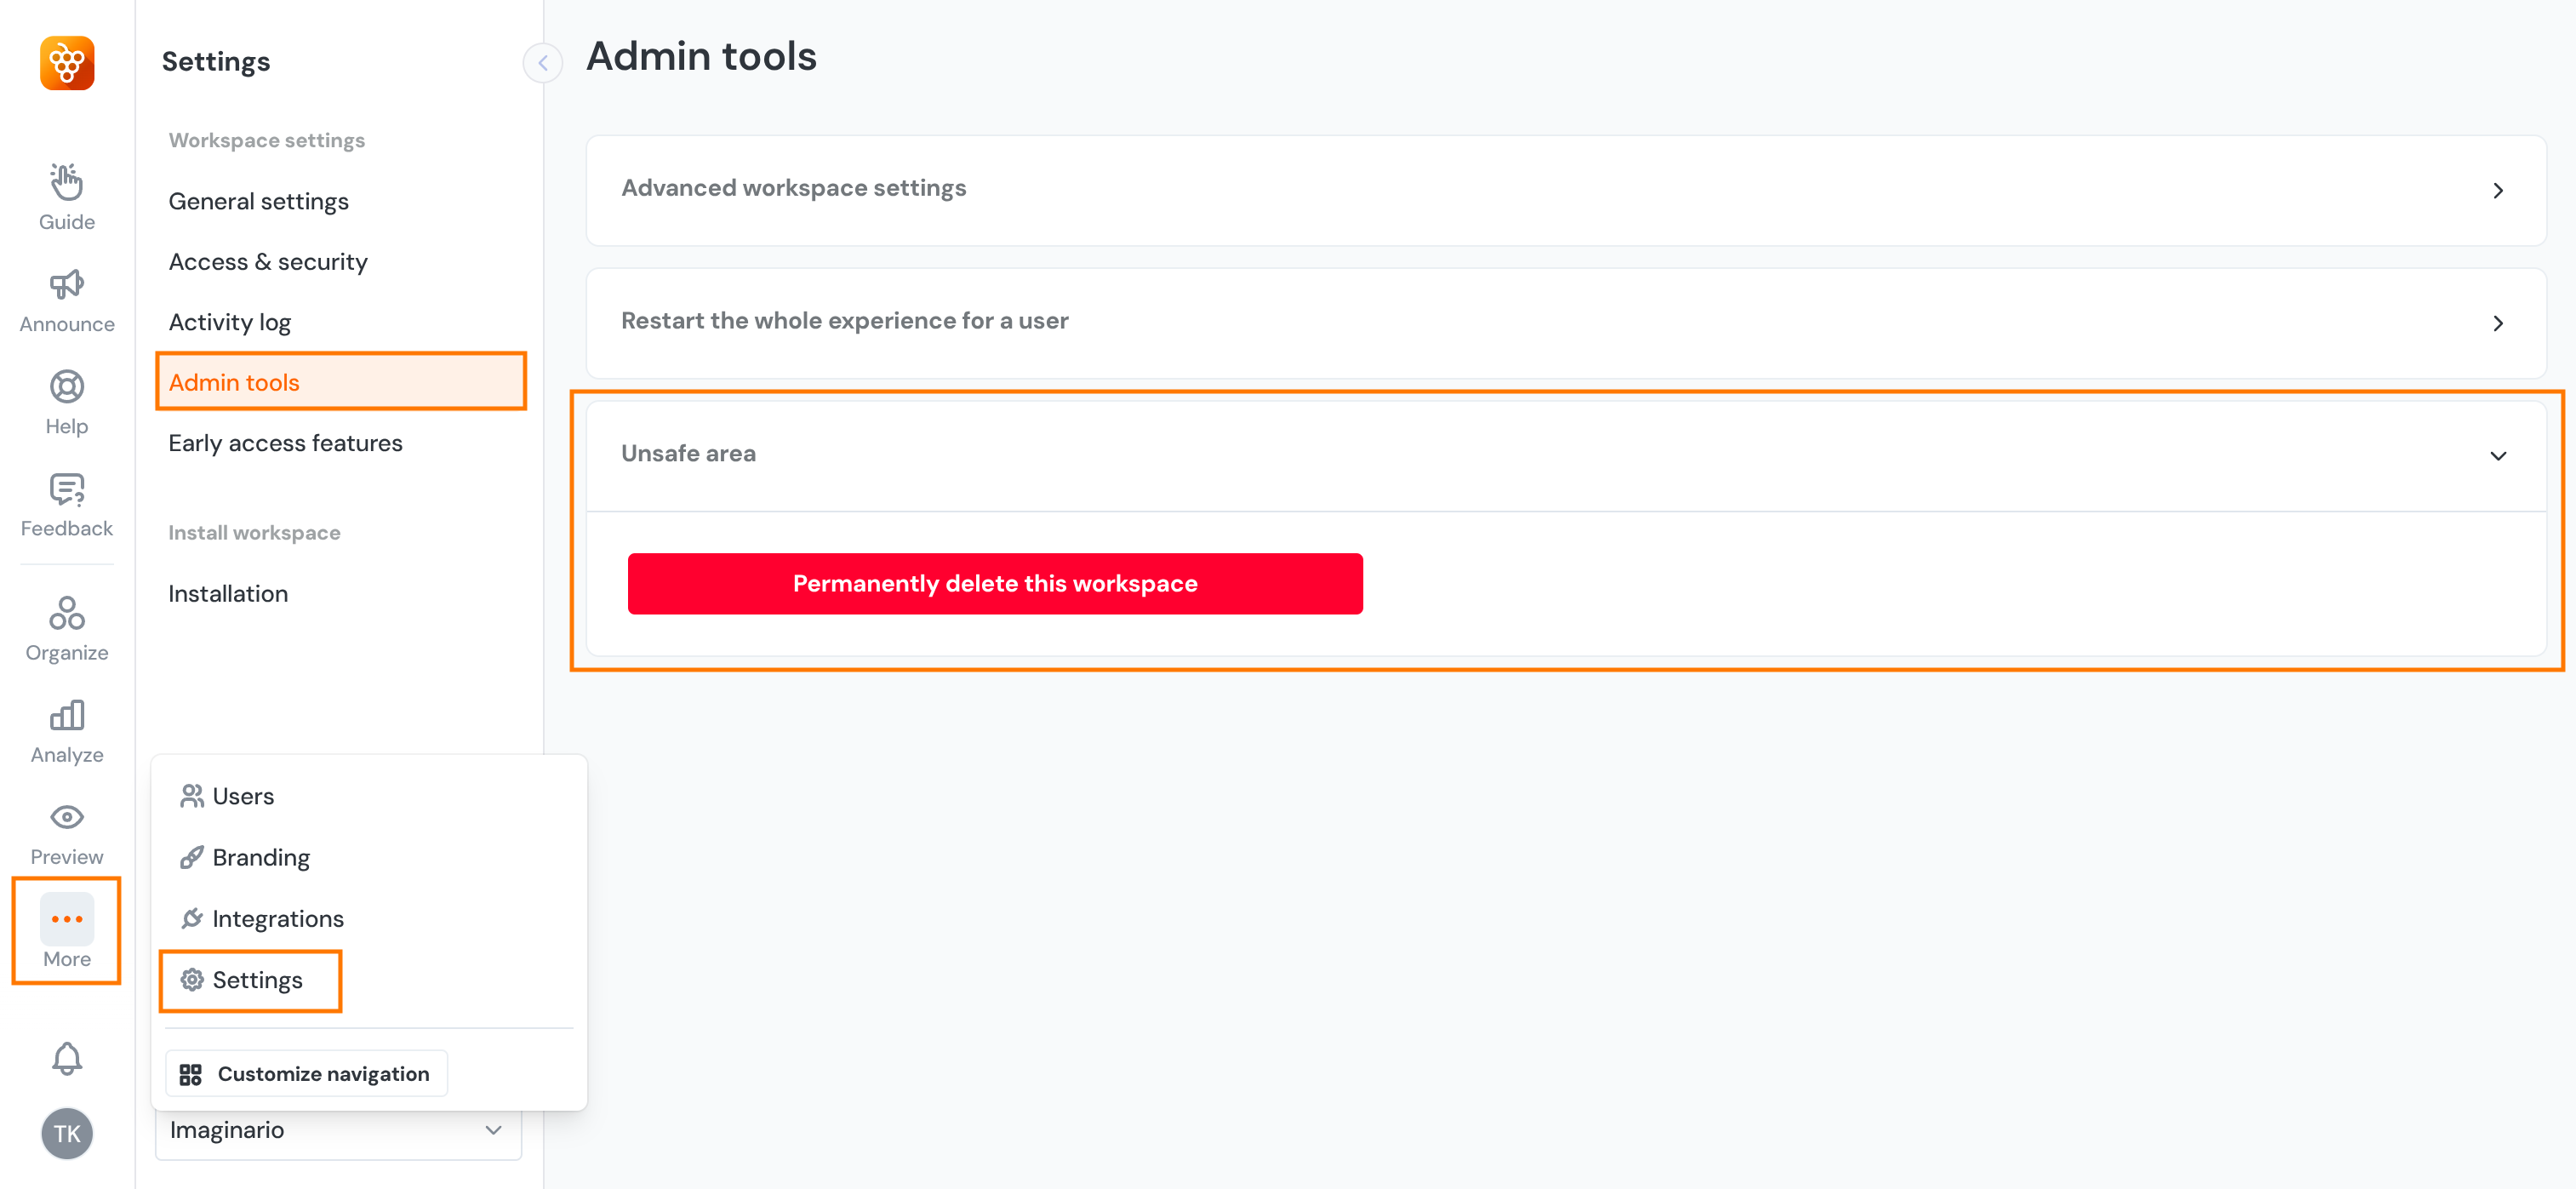Screen dimensions: 2576x1189
Task: Open the Guide section in sidebar
Action: coord(67,197)
